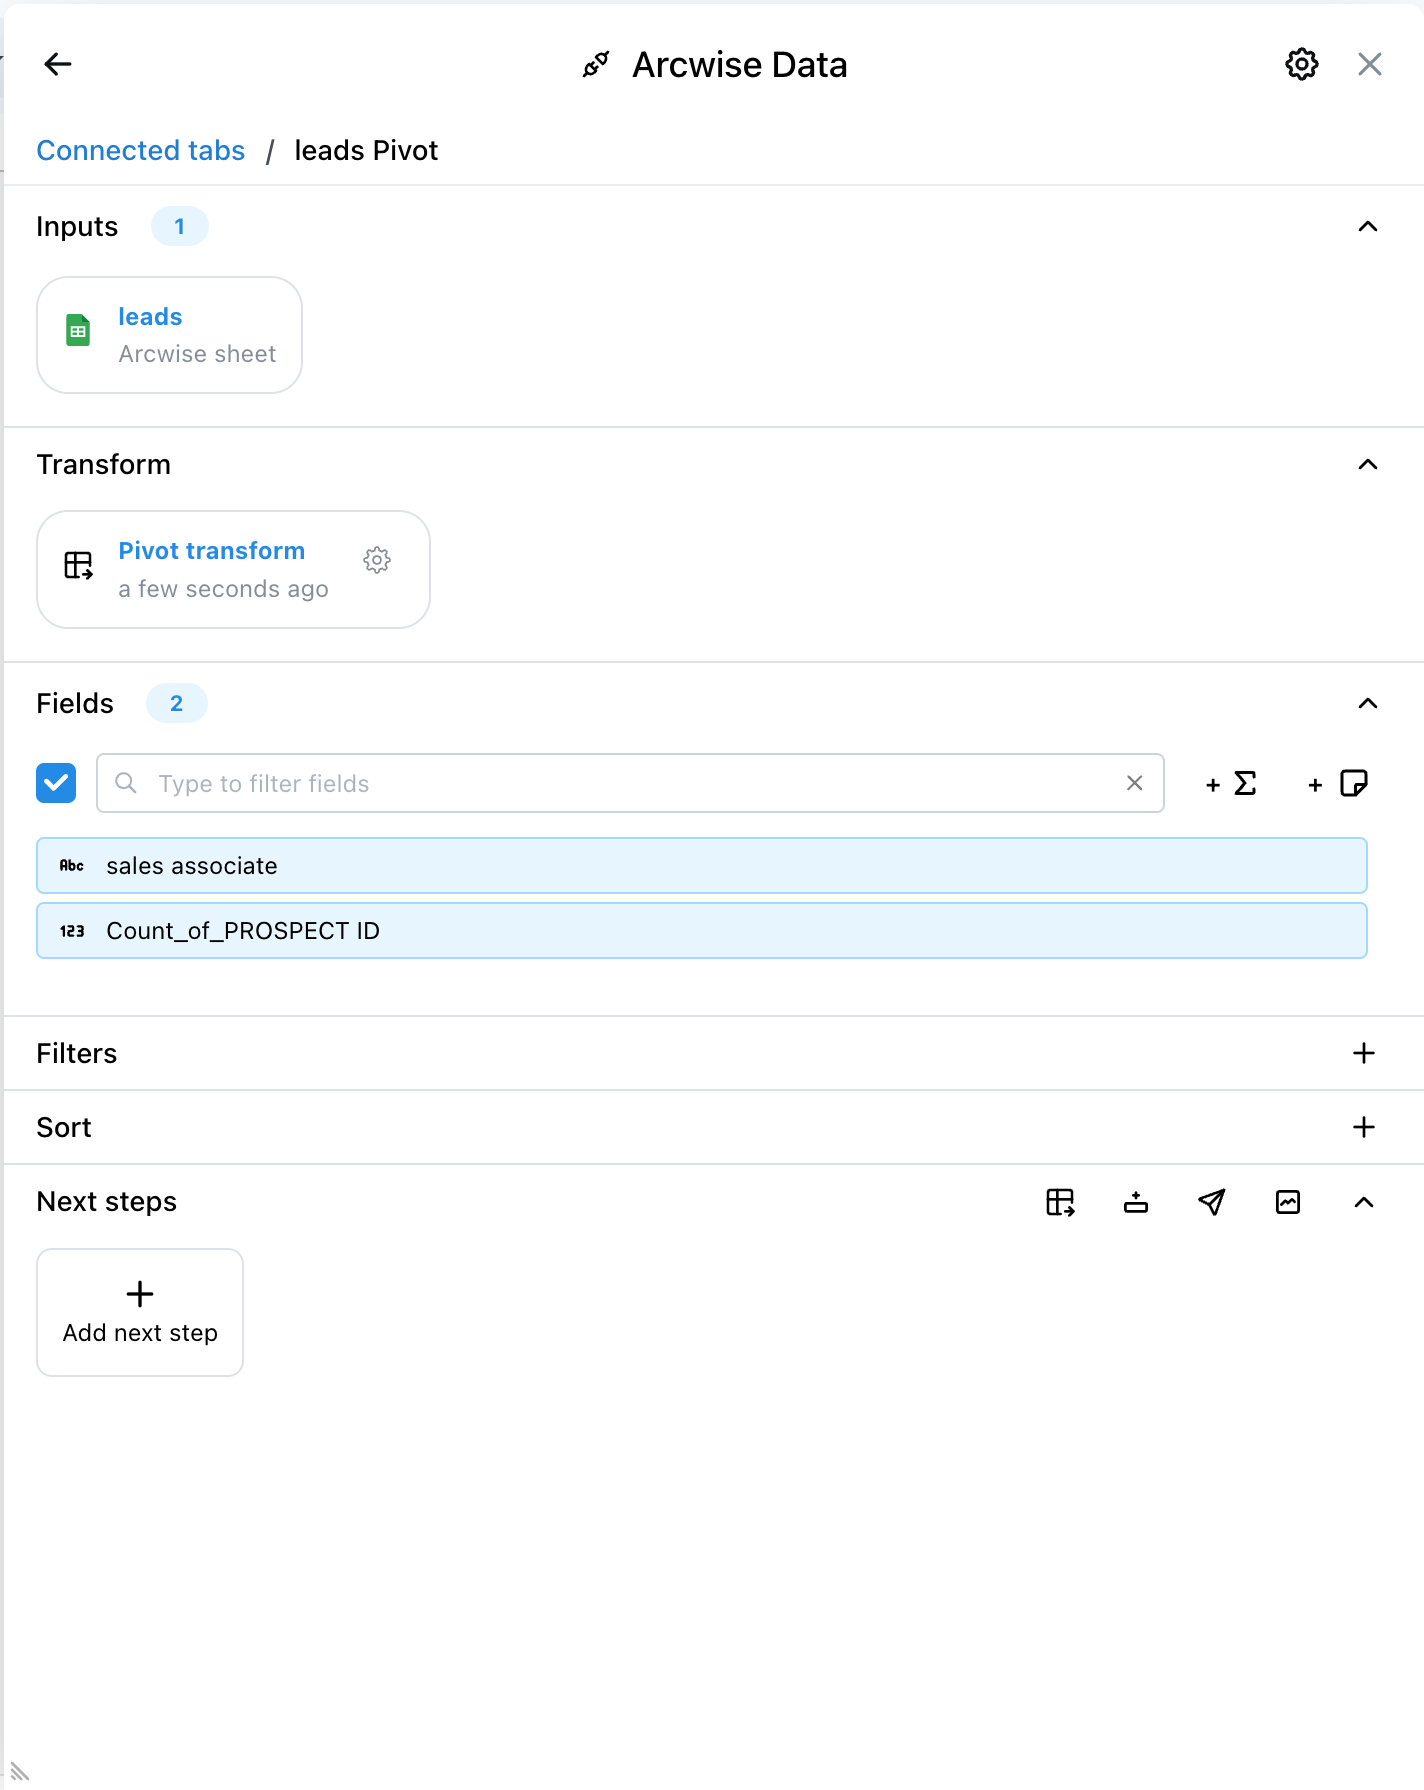Add a new filter with plus
1424x1790 pixels.
tap(1364, 1053)
